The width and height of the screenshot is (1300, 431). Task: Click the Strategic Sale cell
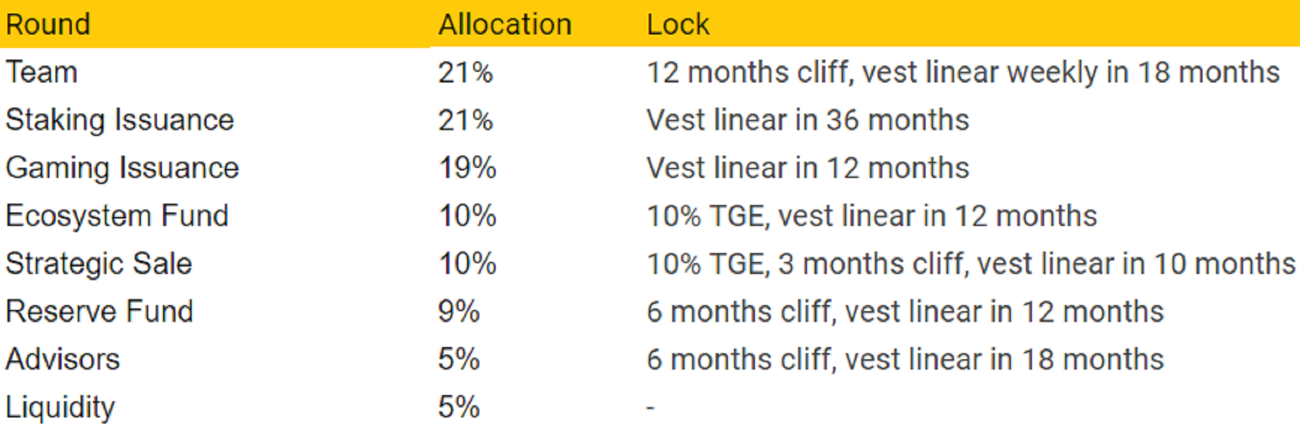[99, 264]
